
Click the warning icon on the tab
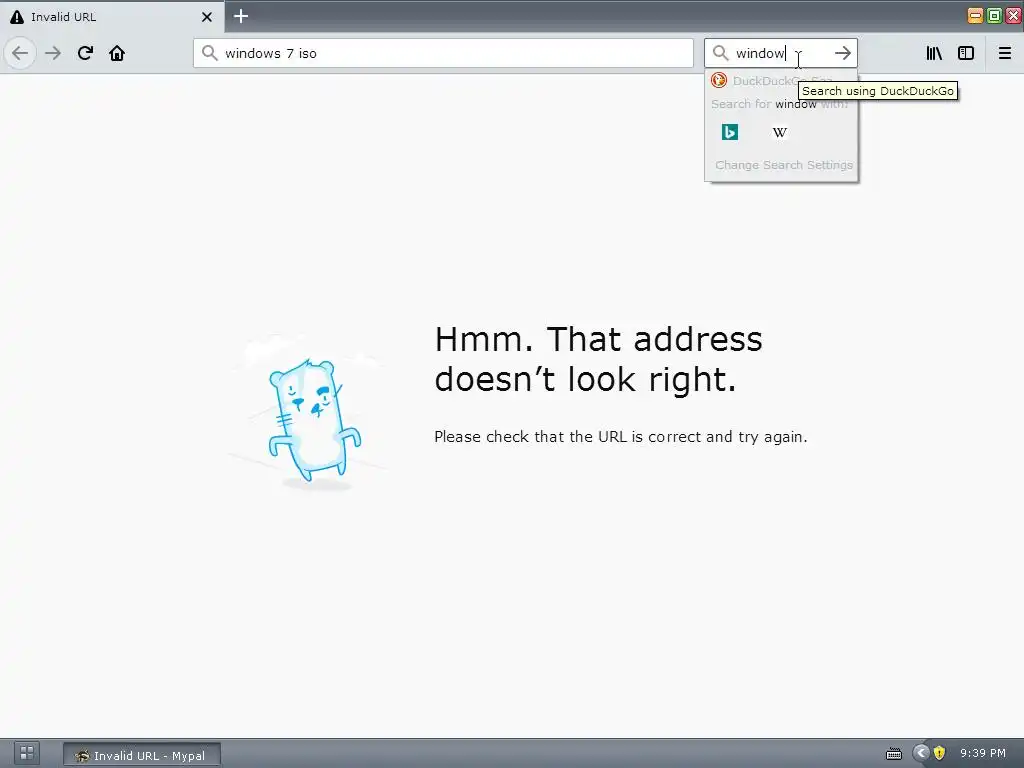tap(17, 17)
